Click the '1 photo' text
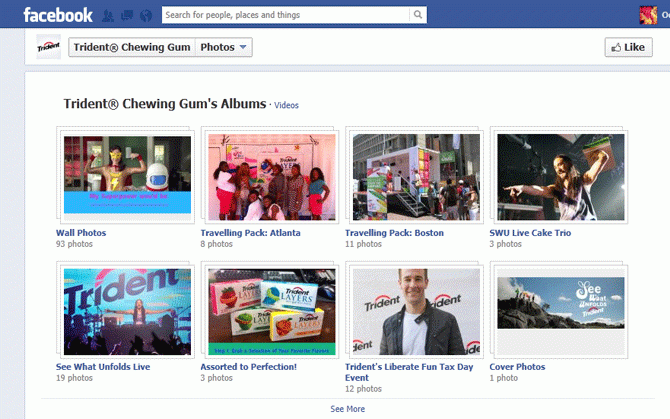Viewport: 670px width, 419px height. 503,378
